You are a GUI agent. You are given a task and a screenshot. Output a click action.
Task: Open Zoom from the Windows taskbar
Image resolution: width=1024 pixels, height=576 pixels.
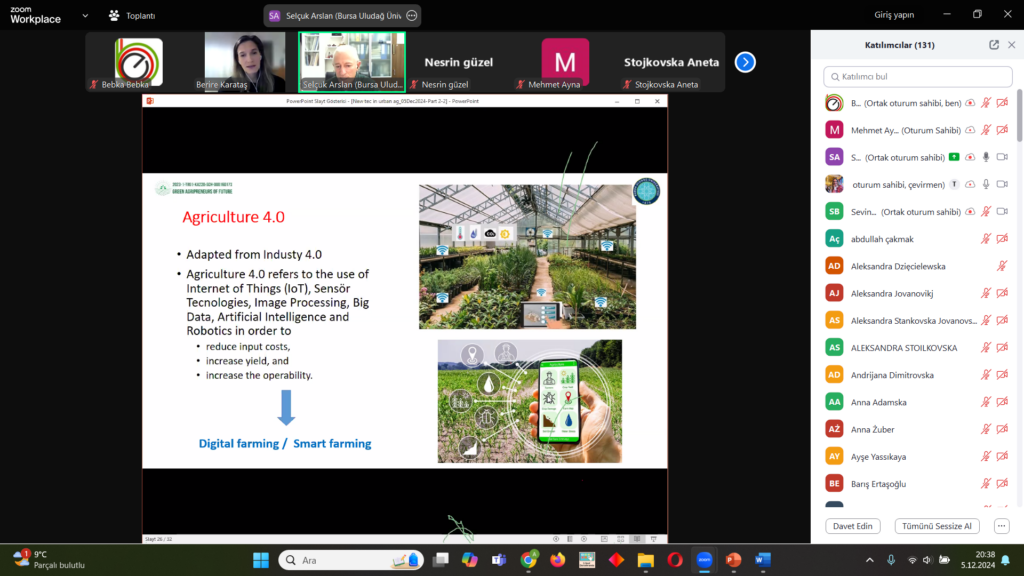coord(704,560)
